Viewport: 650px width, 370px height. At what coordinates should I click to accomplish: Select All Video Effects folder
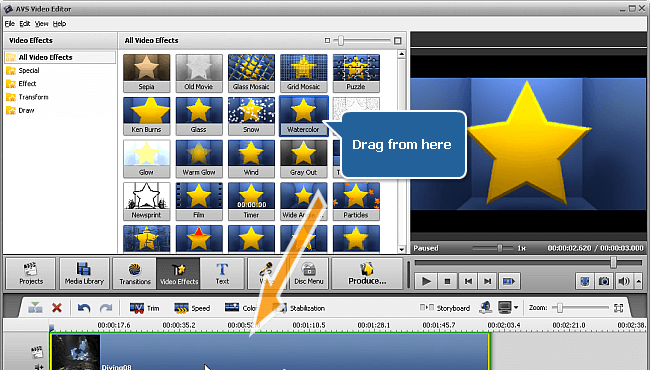pos(60,57)
